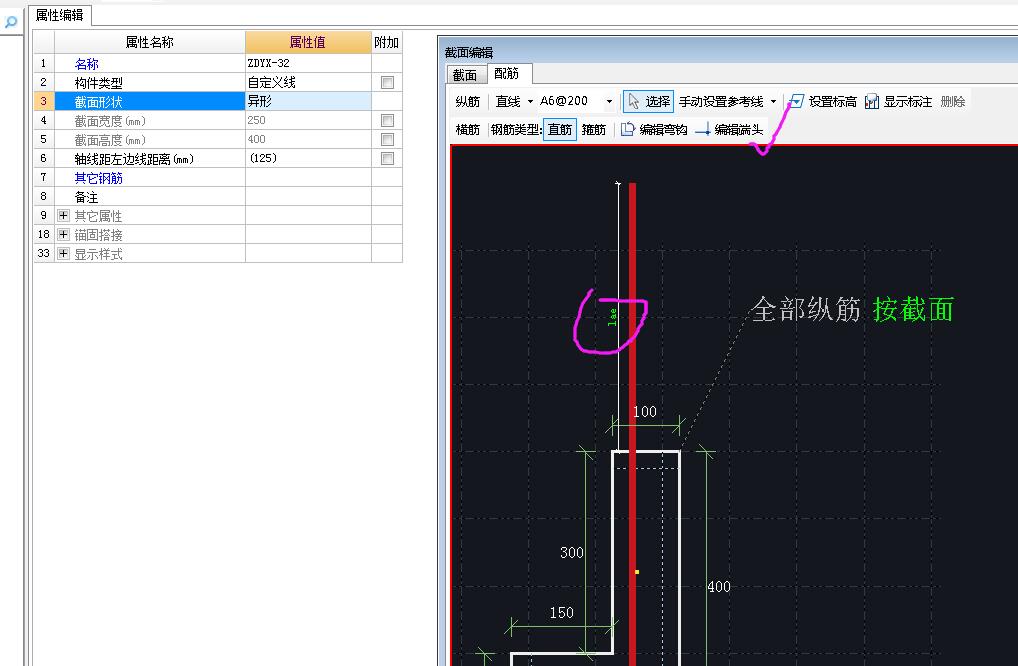The height and width of the screenshot is (666, 1018).
Task: Toggle the 截面宽度 附加 checkbox
Action: click(387, 120)
